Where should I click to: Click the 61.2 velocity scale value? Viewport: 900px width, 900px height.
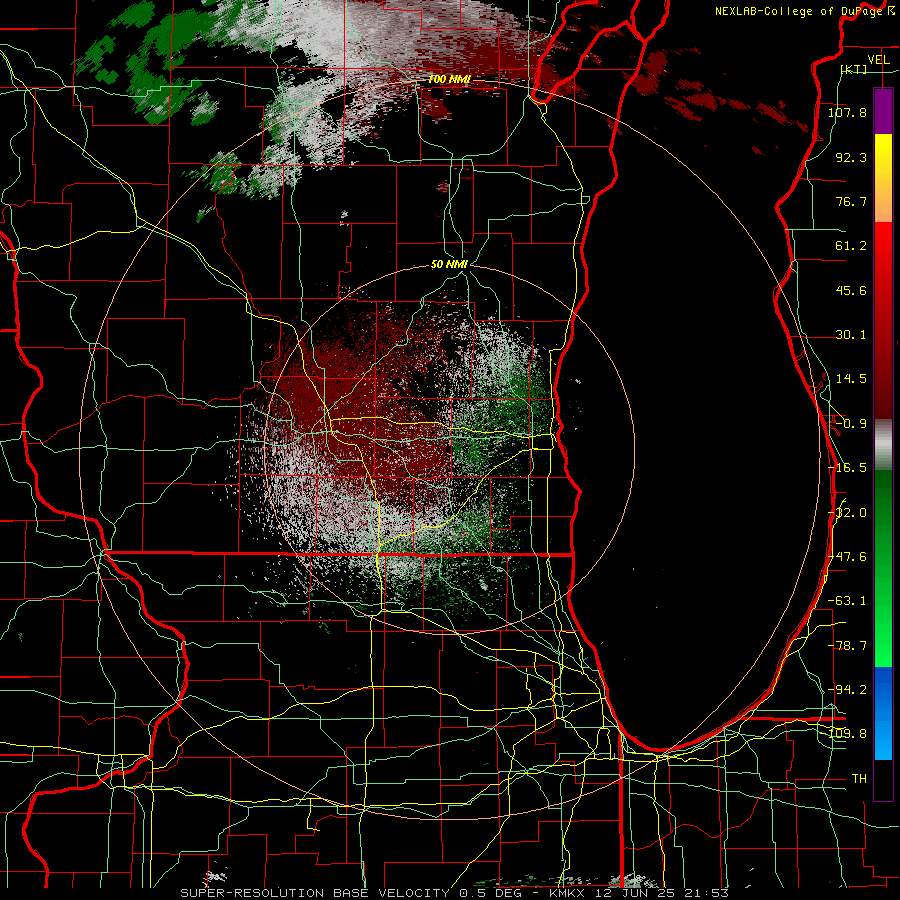pyautogui.click(x=851, y=246)
